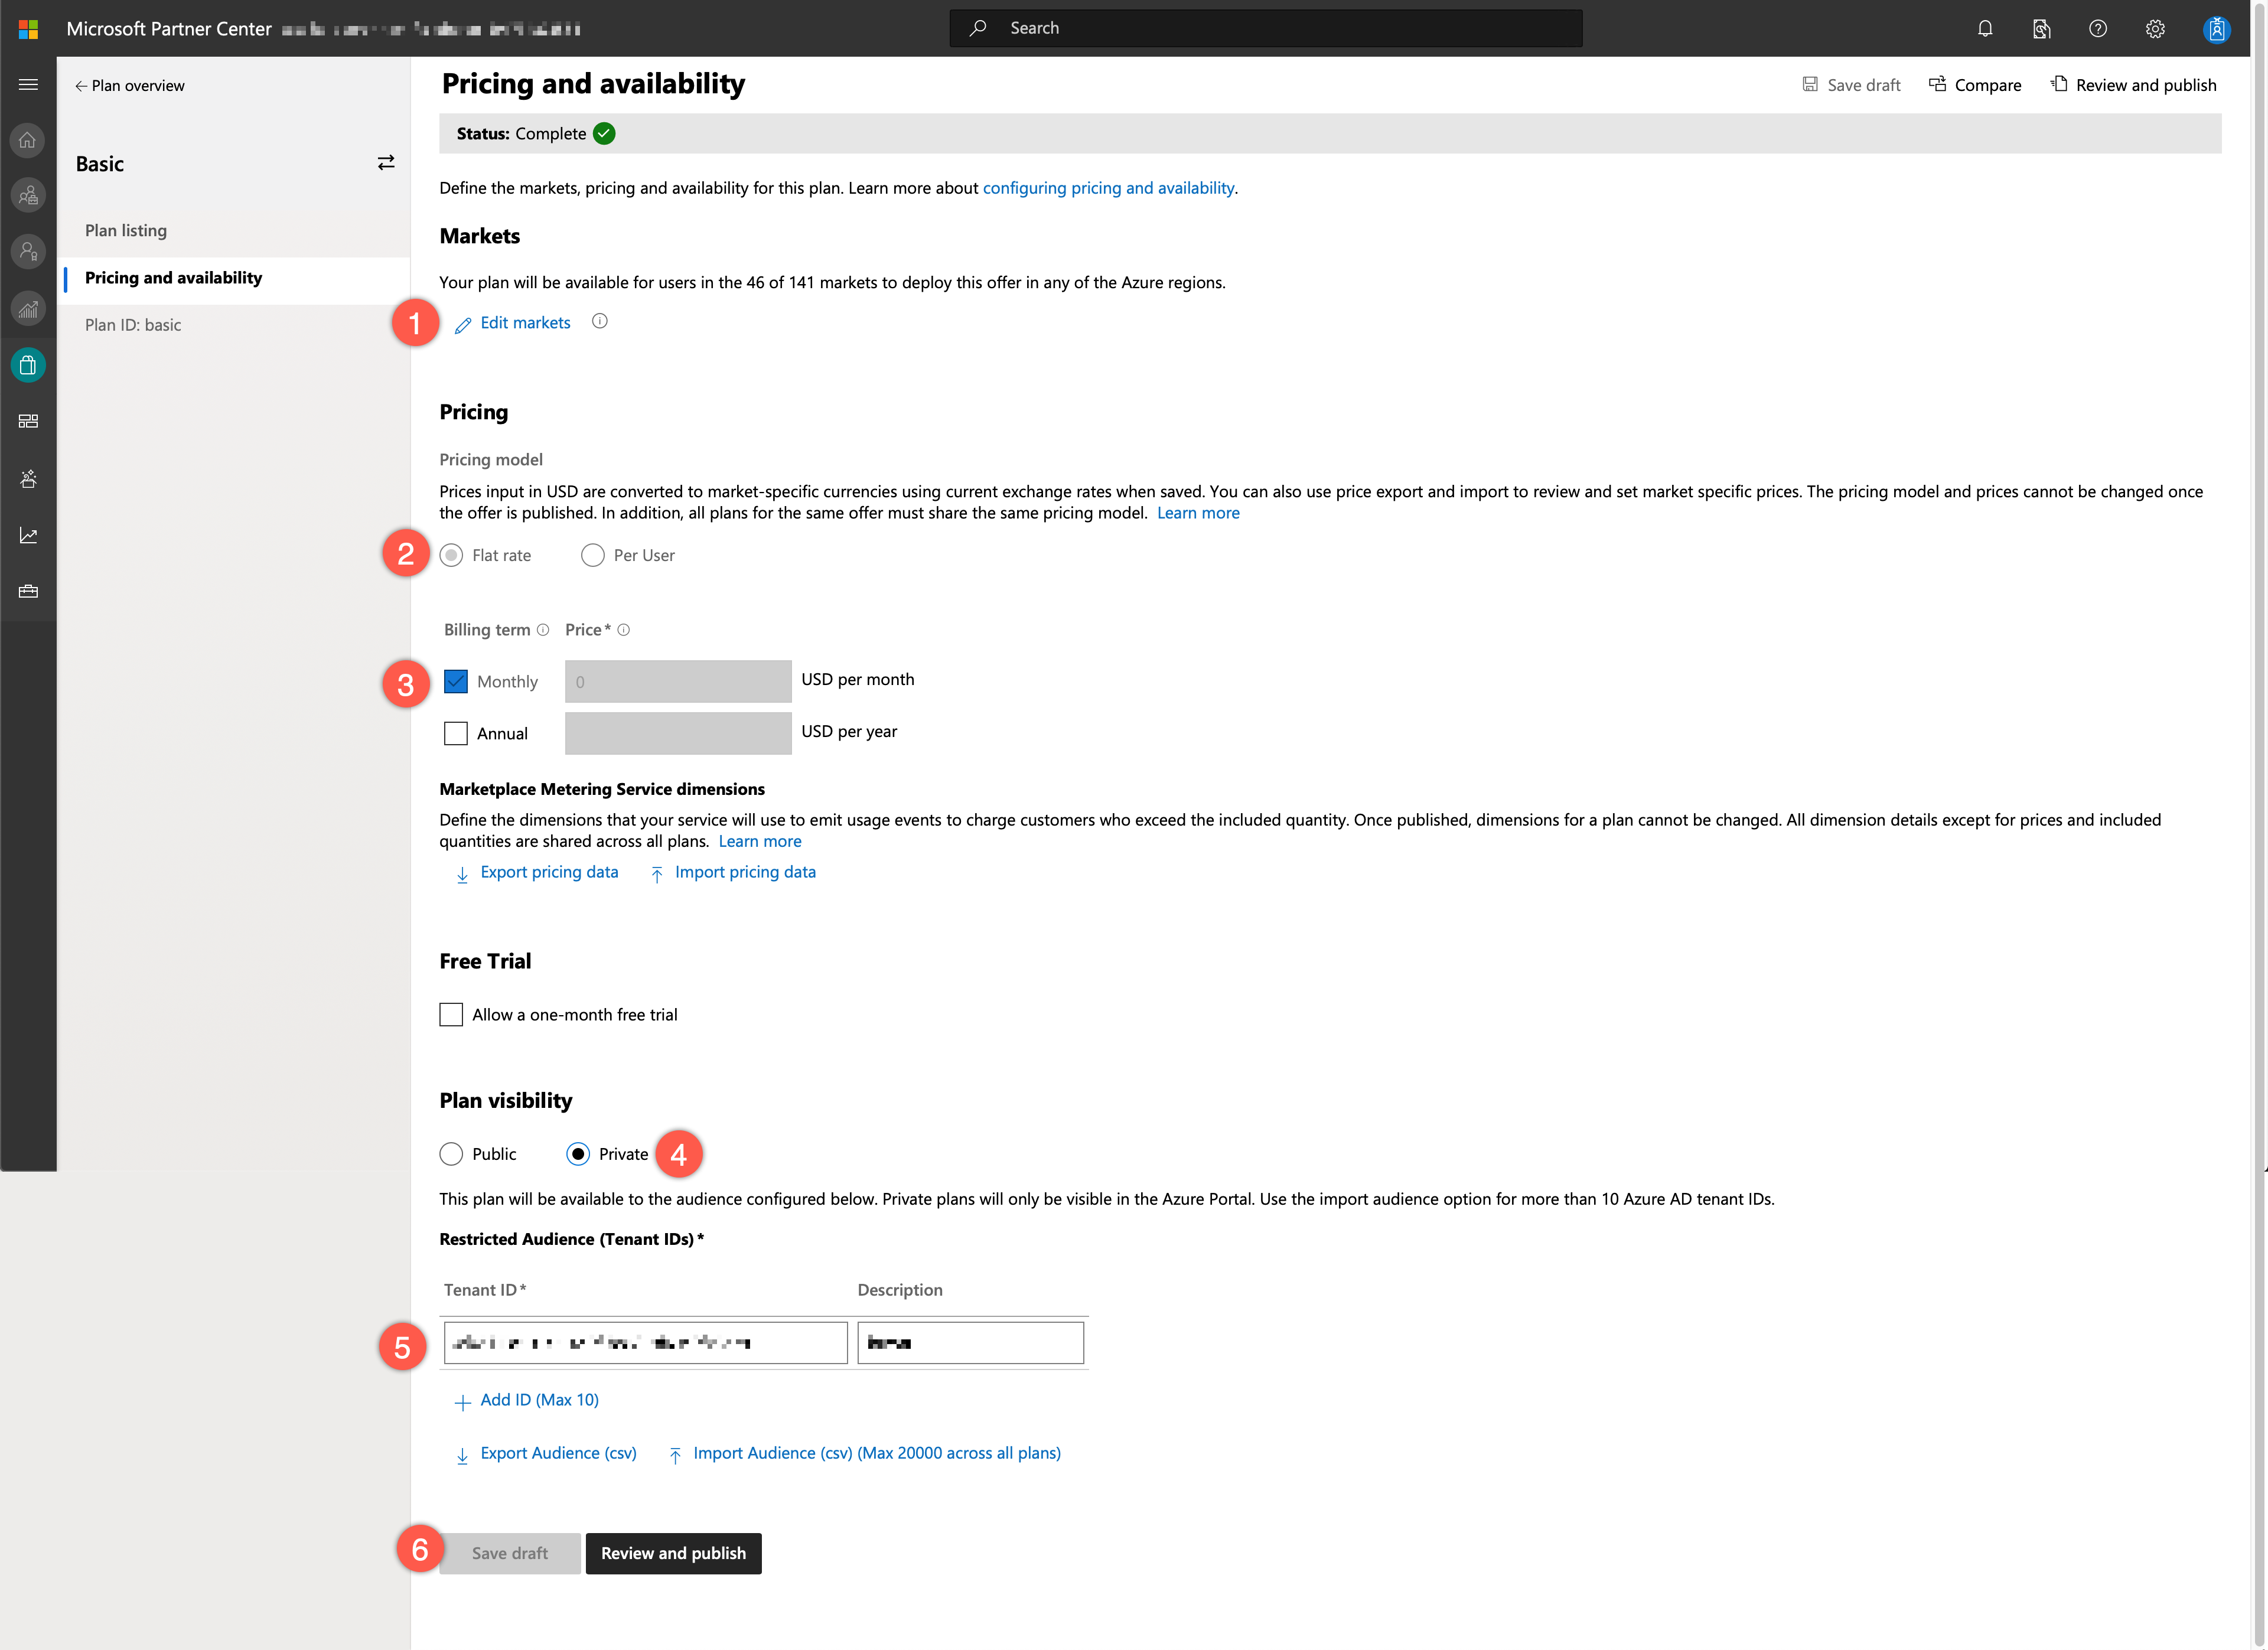Enable one-month free trial checkbox
Image resolution: width=2268 pixels, height=1650 pixels.
coord(451,1014)
